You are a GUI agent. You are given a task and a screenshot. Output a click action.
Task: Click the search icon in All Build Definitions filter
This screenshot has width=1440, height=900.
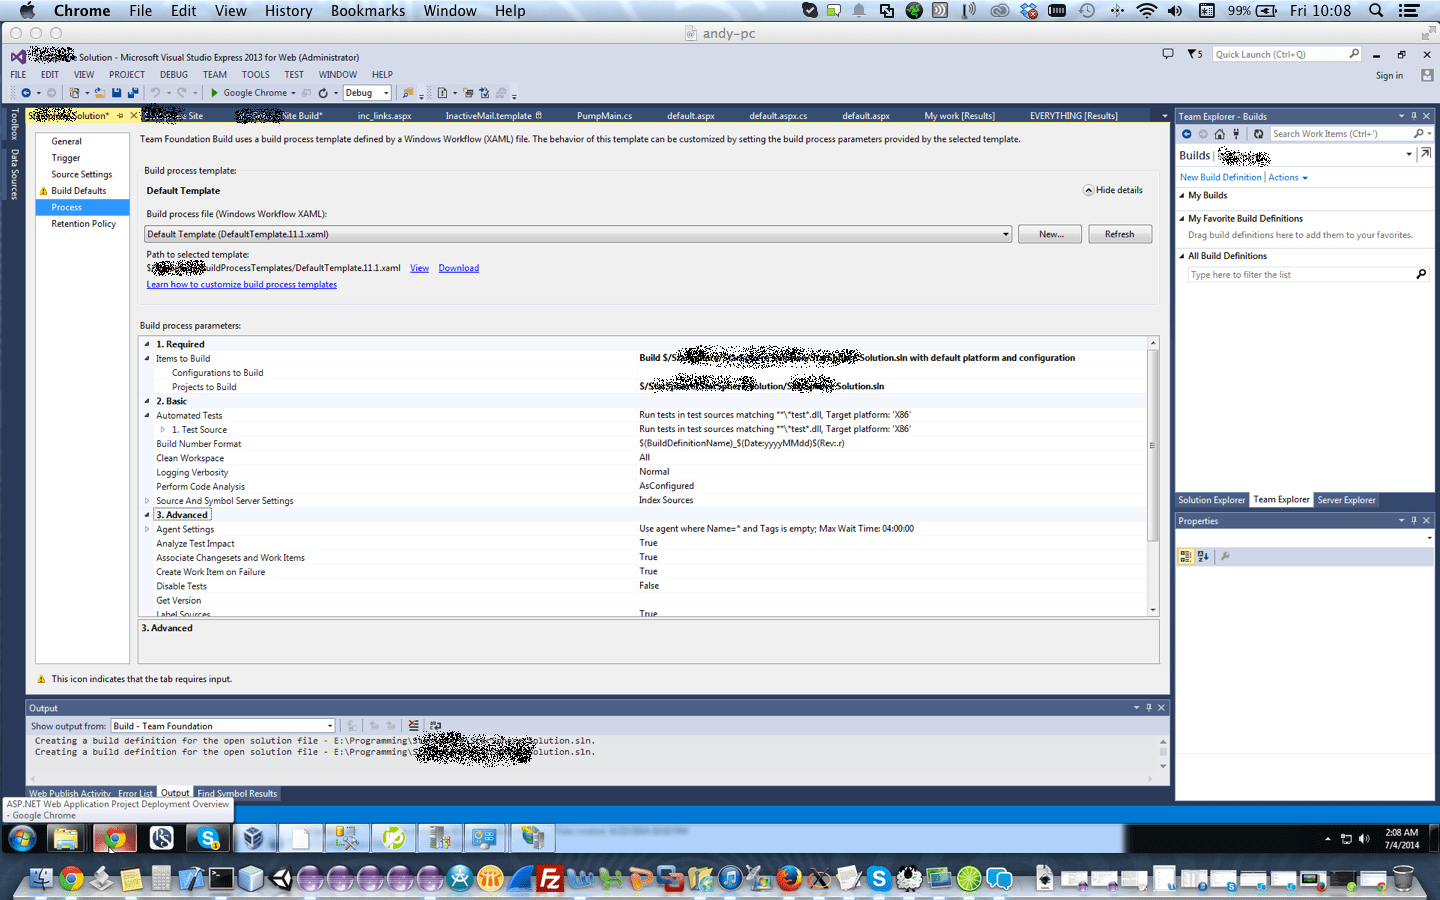pyautogui.click(x=1421, y=274)
